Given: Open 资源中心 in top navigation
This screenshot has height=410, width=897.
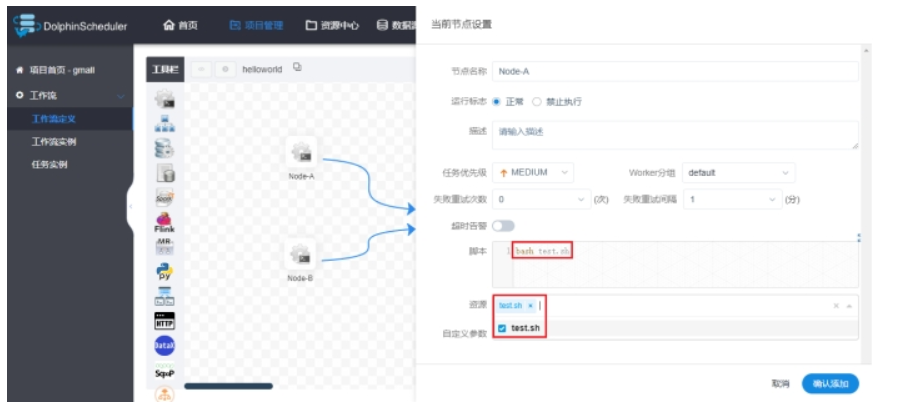Looking at the screenshot, I should (332, 26).
